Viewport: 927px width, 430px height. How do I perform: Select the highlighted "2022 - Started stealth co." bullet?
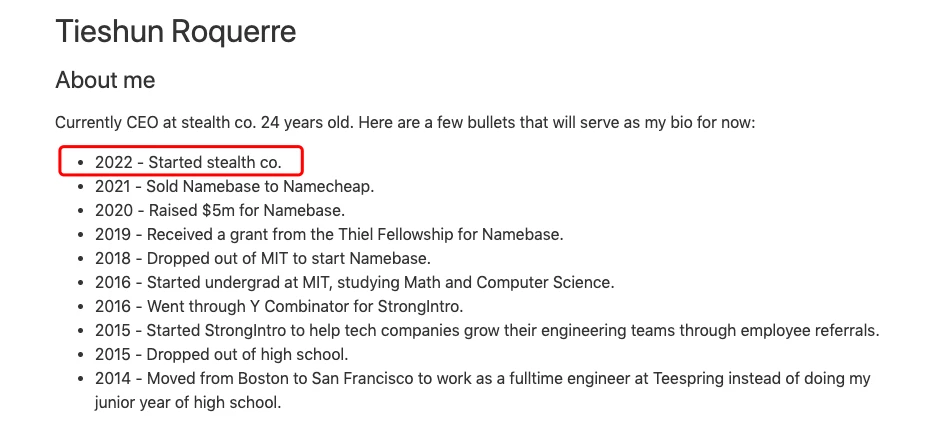(188, 162)
